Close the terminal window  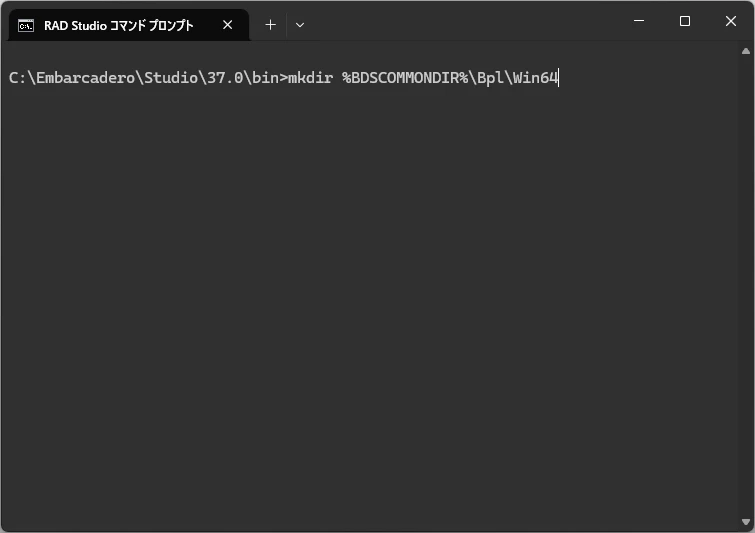730,21
